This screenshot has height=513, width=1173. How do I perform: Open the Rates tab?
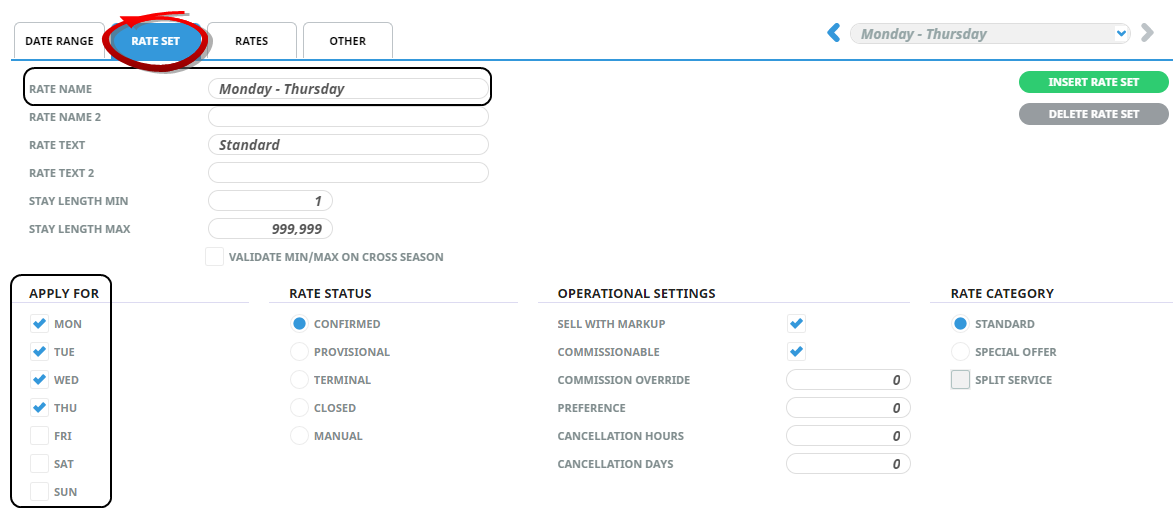tap(251, 41)
